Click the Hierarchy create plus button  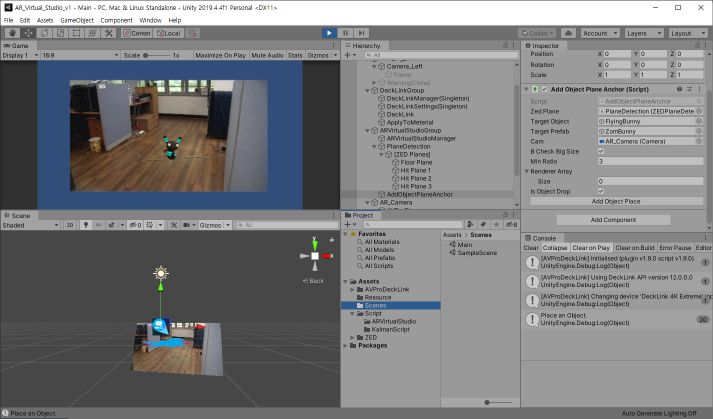[x=348, y=55]
